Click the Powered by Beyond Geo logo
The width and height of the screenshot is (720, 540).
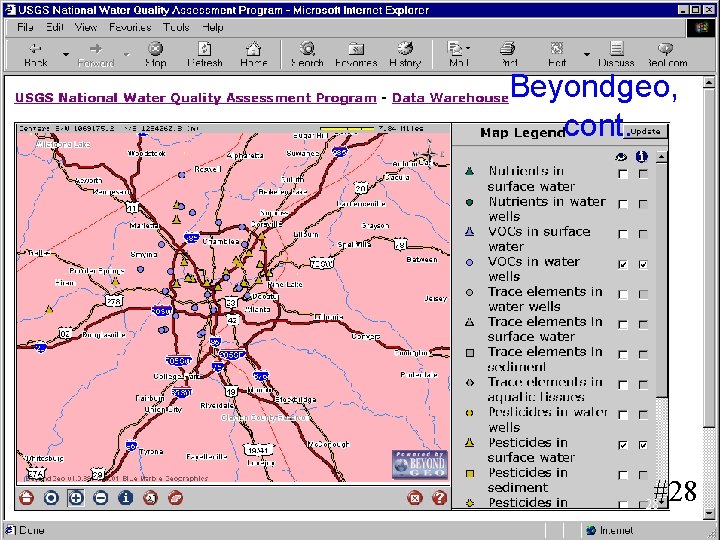(419, 465)
